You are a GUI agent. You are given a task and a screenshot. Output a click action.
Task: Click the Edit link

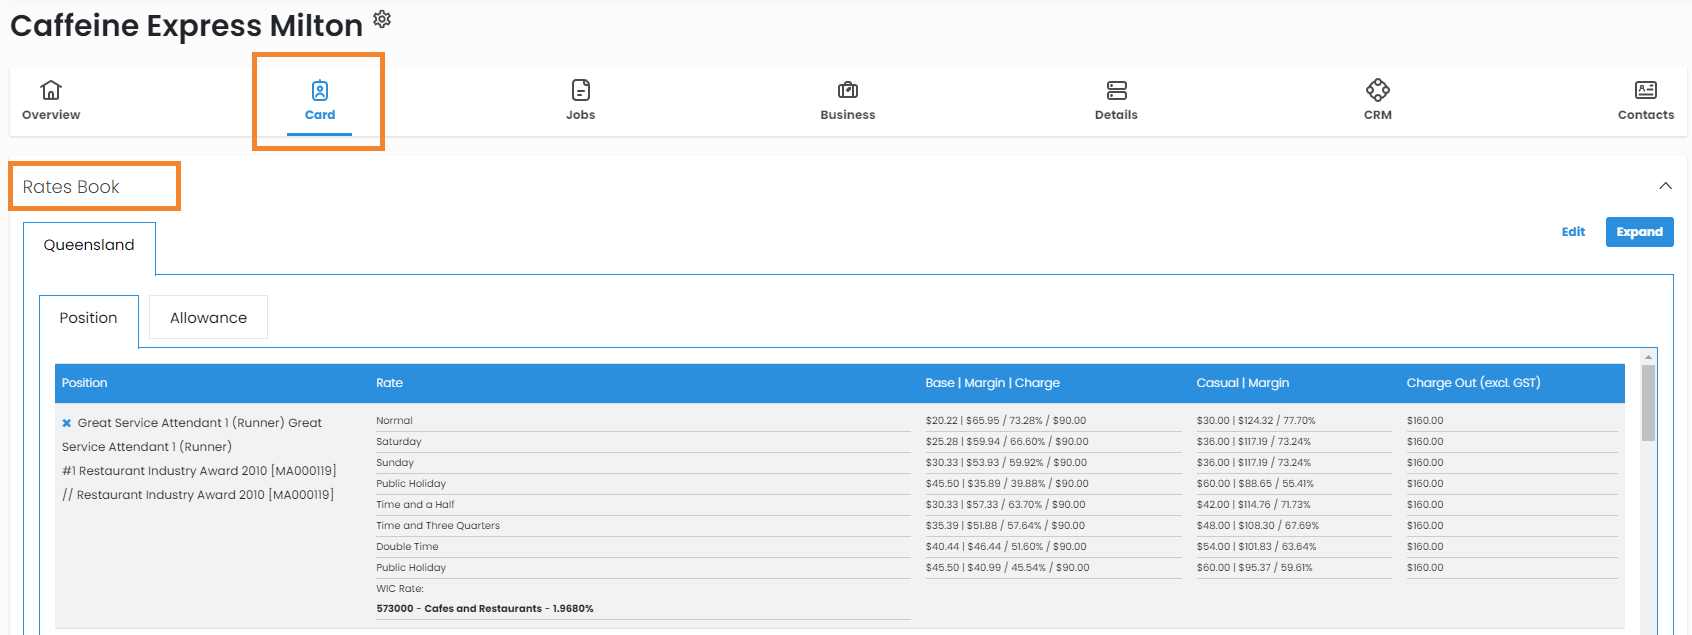(1573, 232)
